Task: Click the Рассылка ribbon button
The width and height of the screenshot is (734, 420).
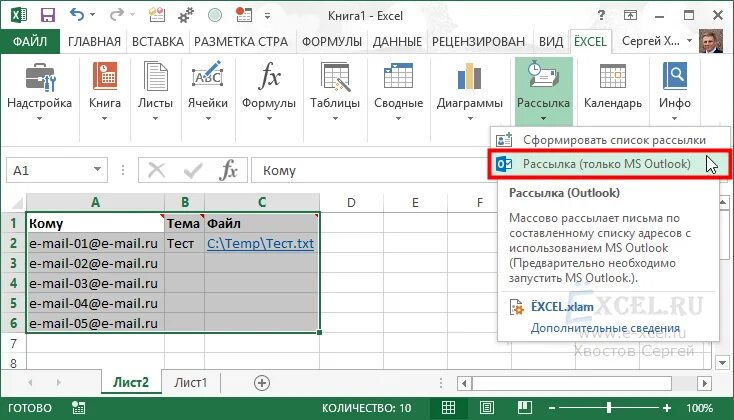Action: pos(543,91)
